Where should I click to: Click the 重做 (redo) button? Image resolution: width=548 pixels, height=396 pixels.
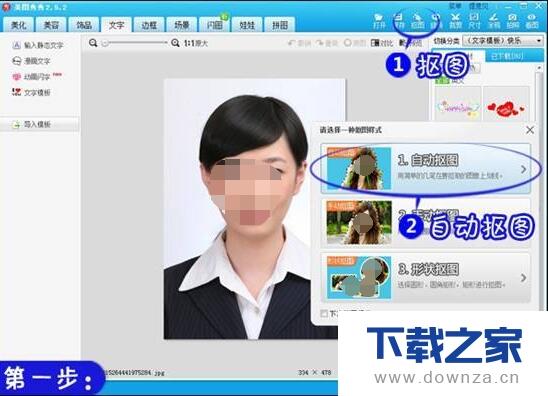tap(327, 43)
